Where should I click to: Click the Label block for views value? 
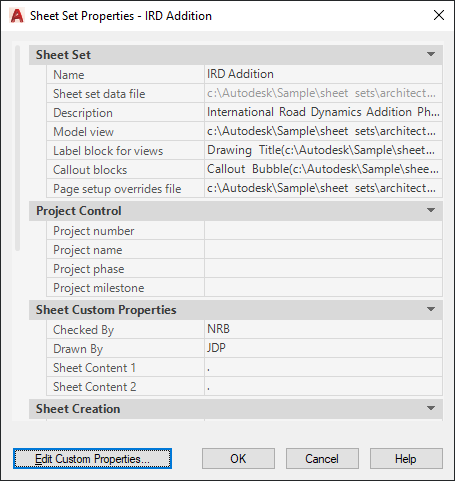pos(323,150)
